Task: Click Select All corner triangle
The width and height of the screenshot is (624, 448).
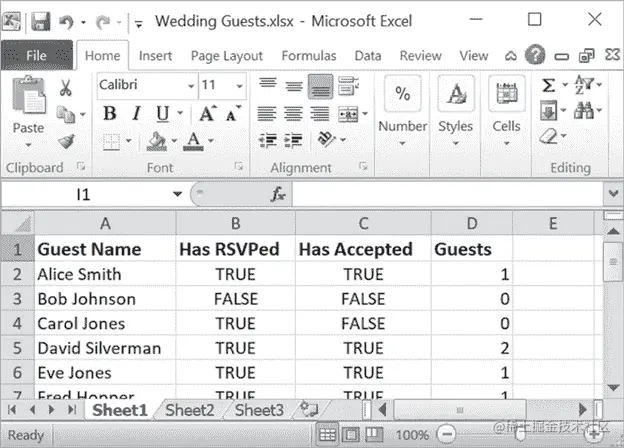Action: [18, 223]
